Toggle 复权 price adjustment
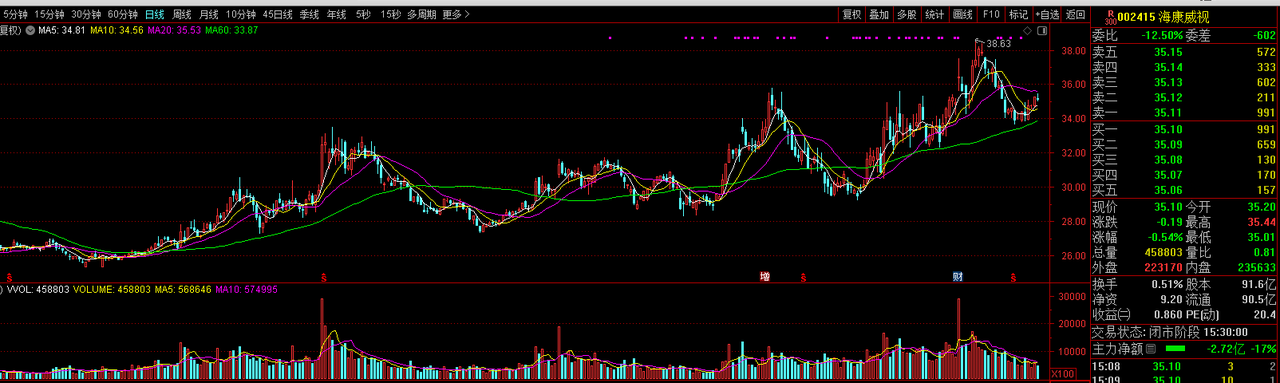 coord(851,15)
